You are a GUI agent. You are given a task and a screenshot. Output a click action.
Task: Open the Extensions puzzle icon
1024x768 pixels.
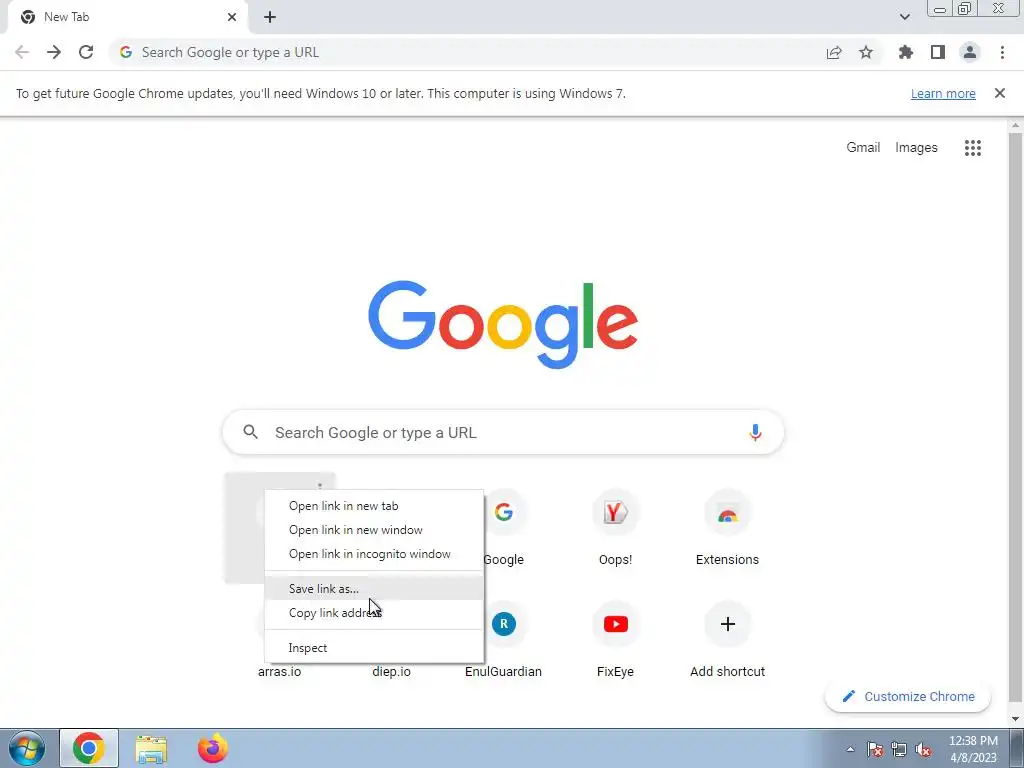pos(905,52)
